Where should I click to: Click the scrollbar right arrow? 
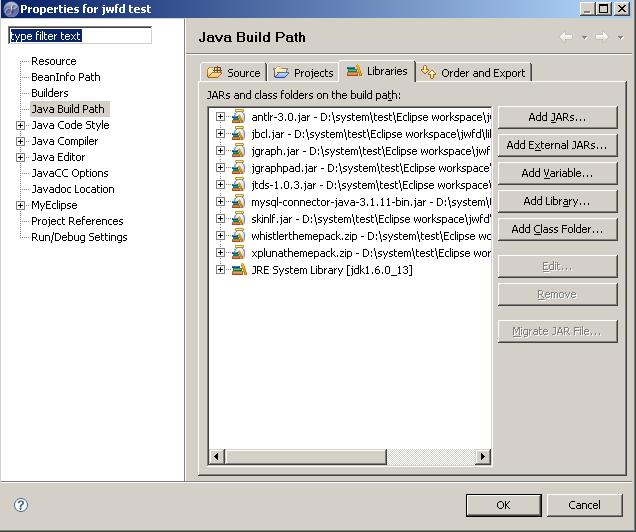pyautogui.click(x=483, y=457)
